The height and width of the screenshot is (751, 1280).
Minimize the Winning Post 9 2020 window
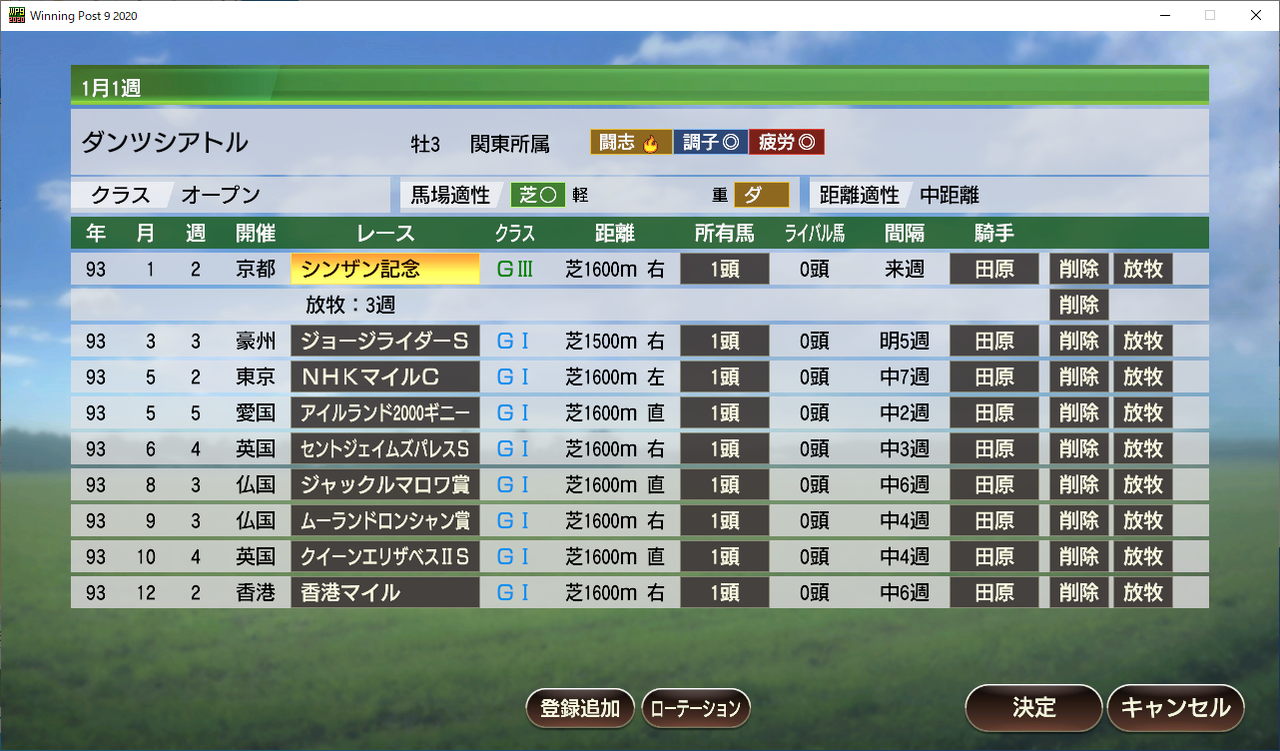tap(1165, 15)
